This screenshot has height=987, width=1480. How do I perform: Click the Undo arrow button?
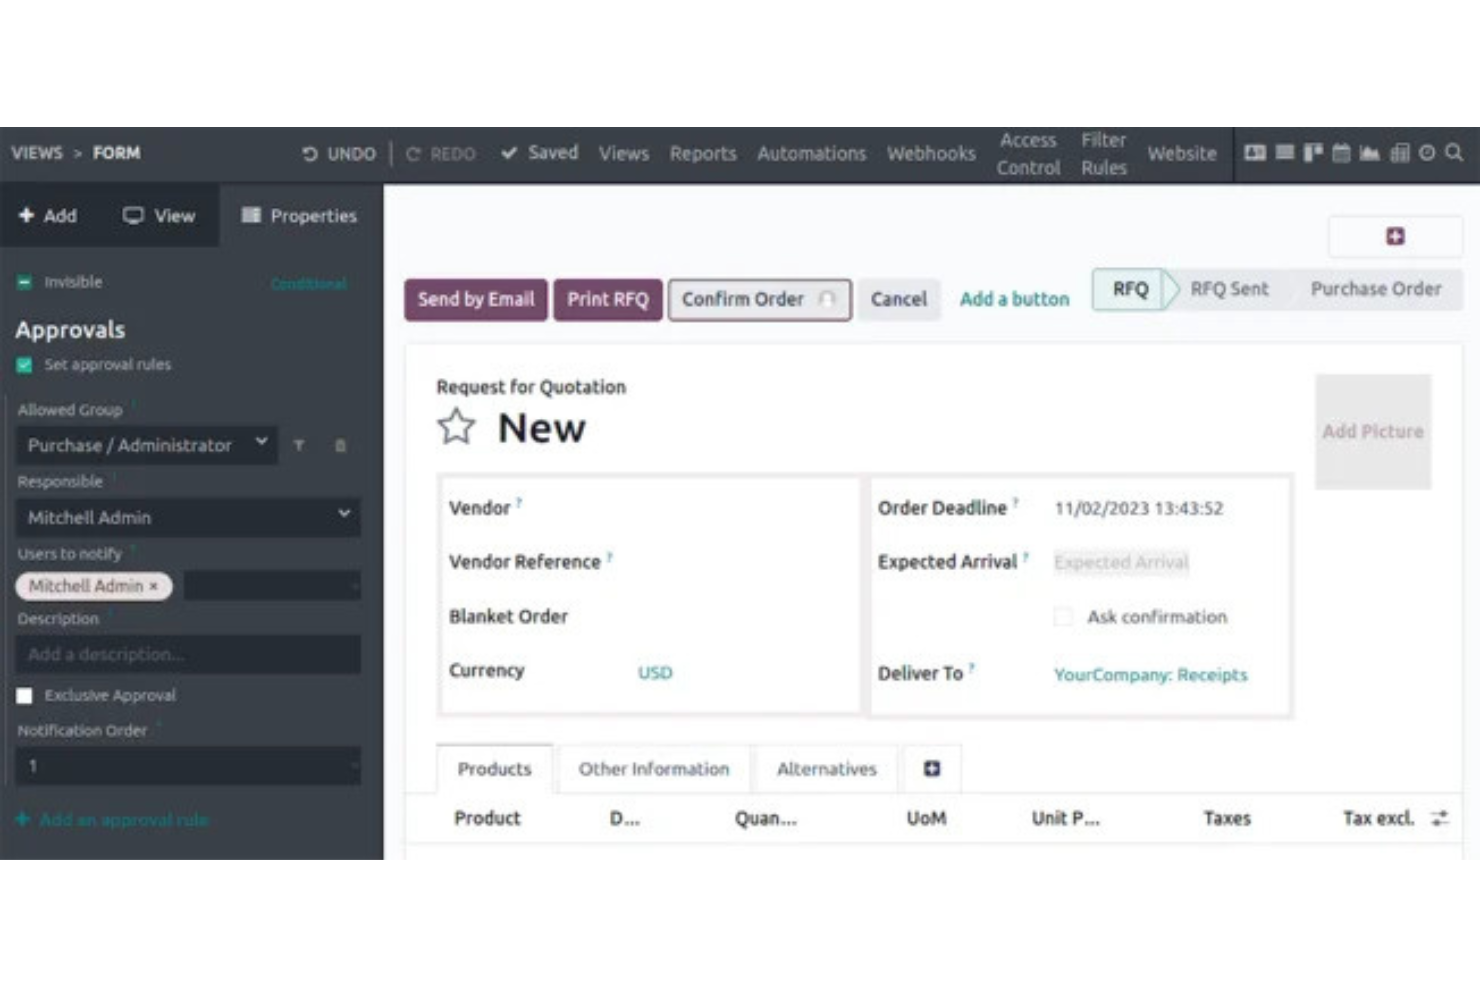click(x=338, y=153)
